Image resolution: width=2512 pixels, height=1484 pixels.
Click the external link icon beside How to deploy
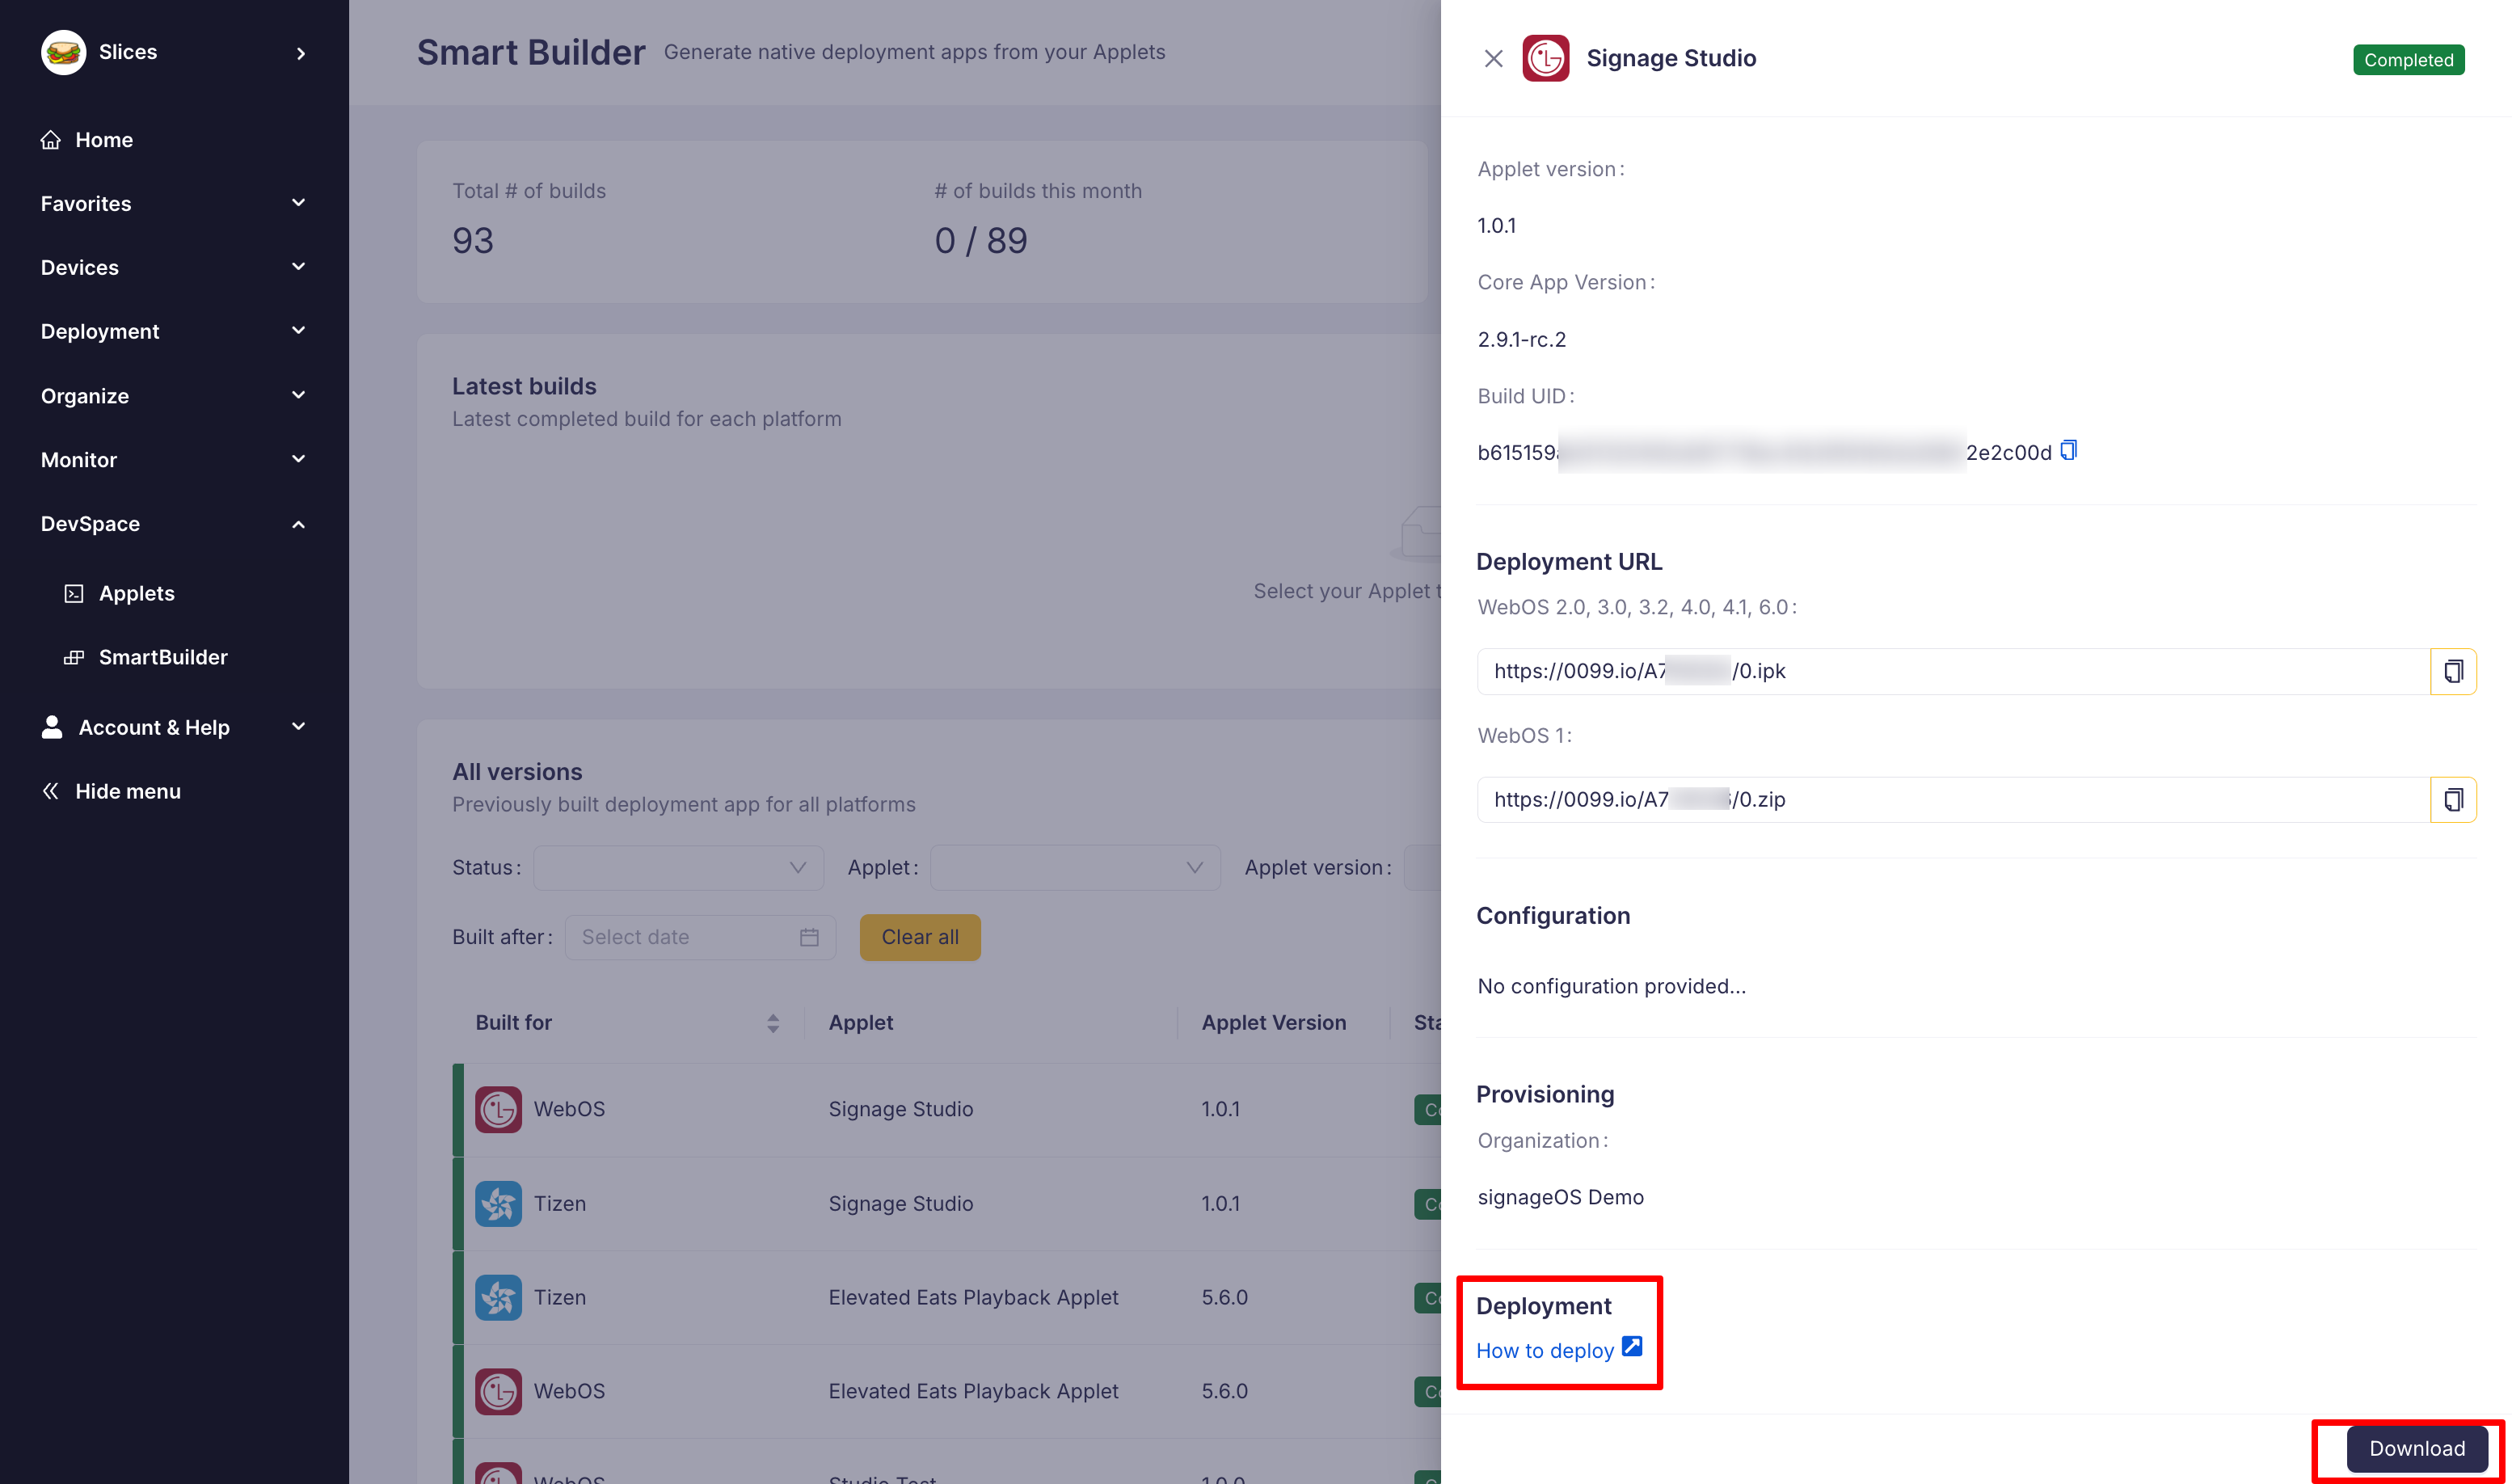1632,1347
